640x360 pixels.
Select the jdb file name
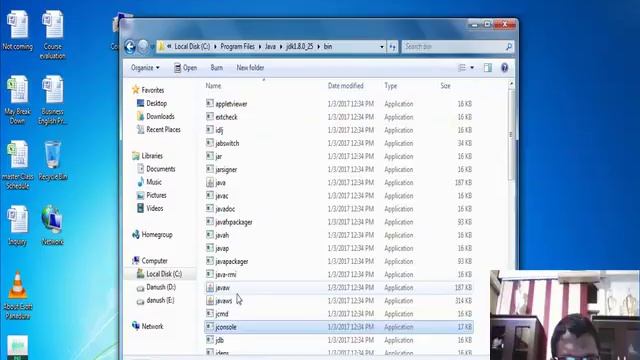(219, 340)
